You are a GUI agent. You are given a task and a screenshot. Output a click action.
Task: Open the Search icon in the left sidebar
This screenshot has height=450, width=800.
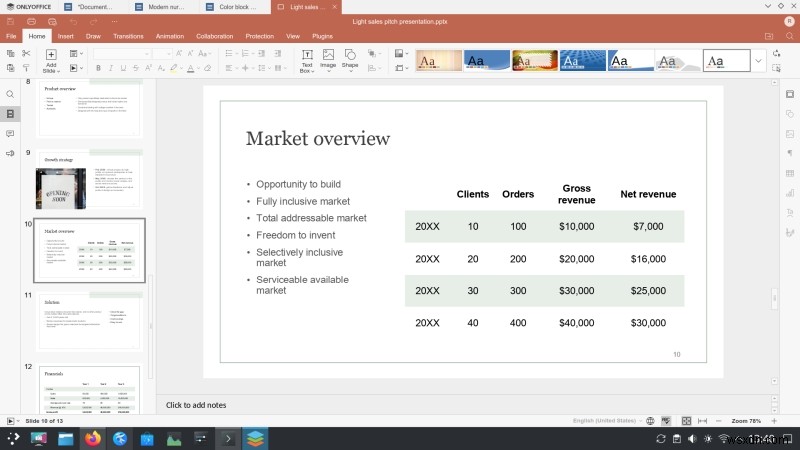coord(10,94)
